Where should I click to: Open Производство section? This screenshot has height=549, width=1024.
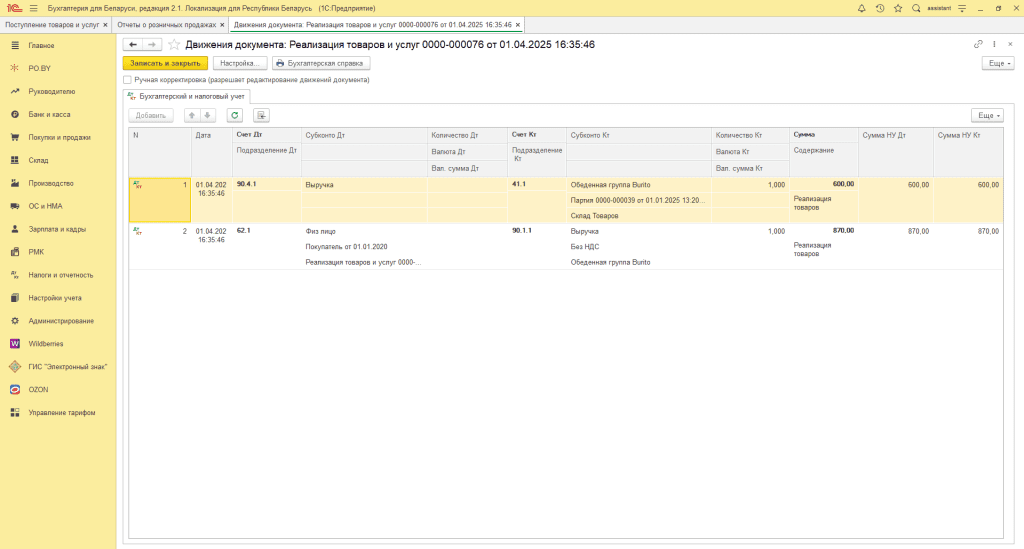coord(51,183)
